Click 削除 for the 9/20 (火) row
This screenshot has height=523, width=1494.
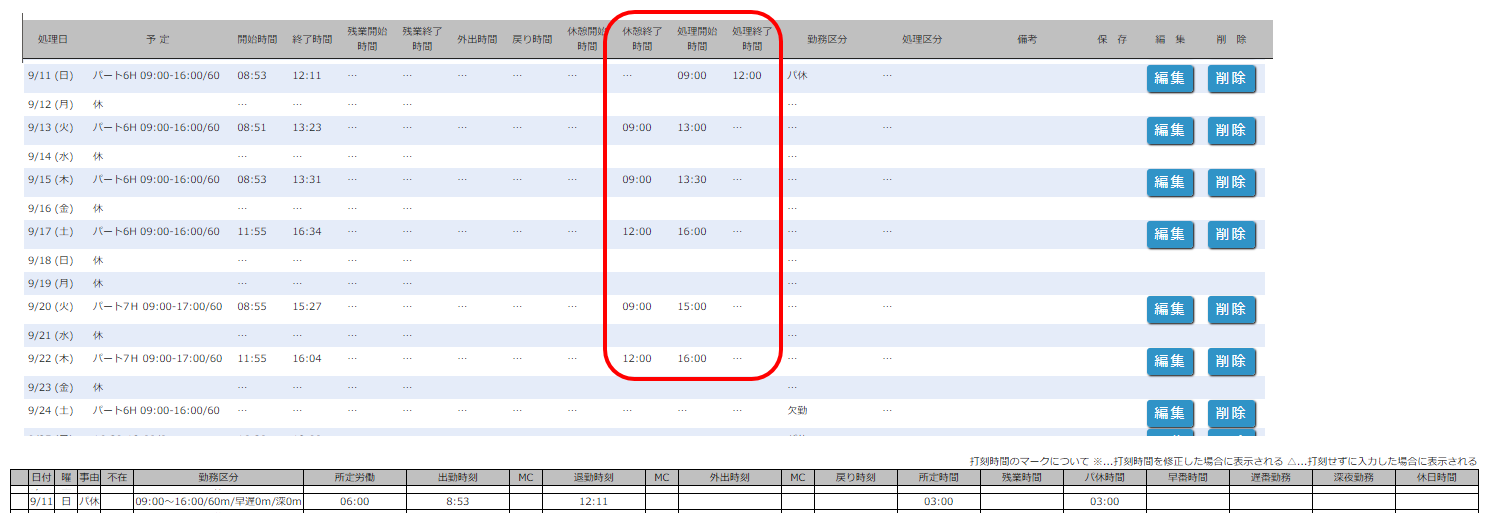click(1231, 309)
